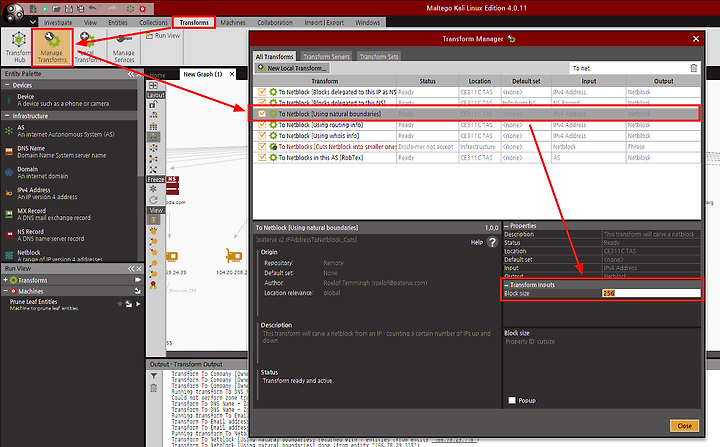Sort by the Location column header
This screenshot has width=720, height=447.
(x=479, y=81)
